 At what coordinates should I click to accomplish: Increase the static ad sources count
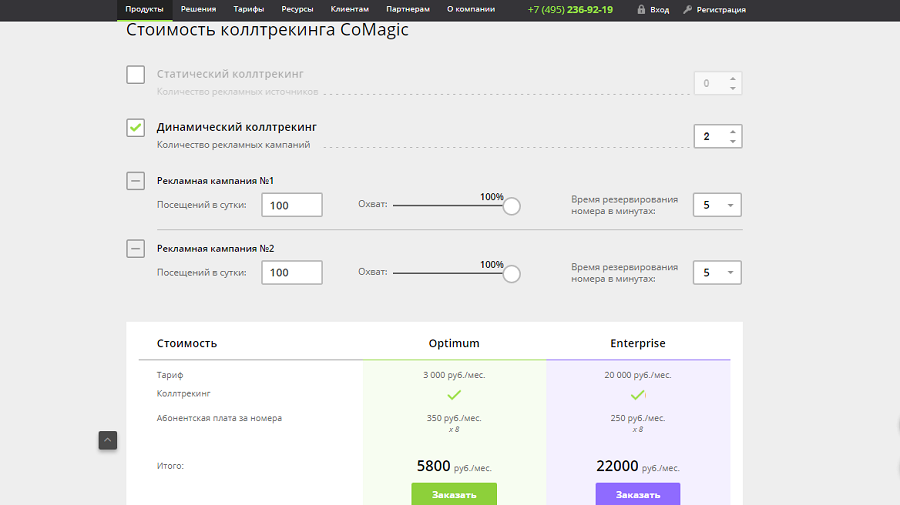pos(733,79)
